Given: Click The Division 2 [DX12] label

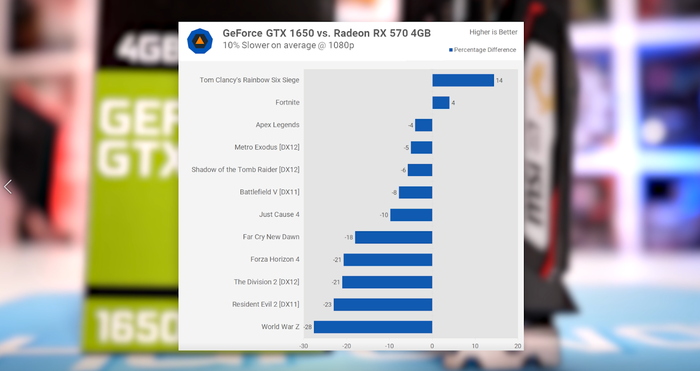Looking at the screenshot, I should click(x=267, y=282).
